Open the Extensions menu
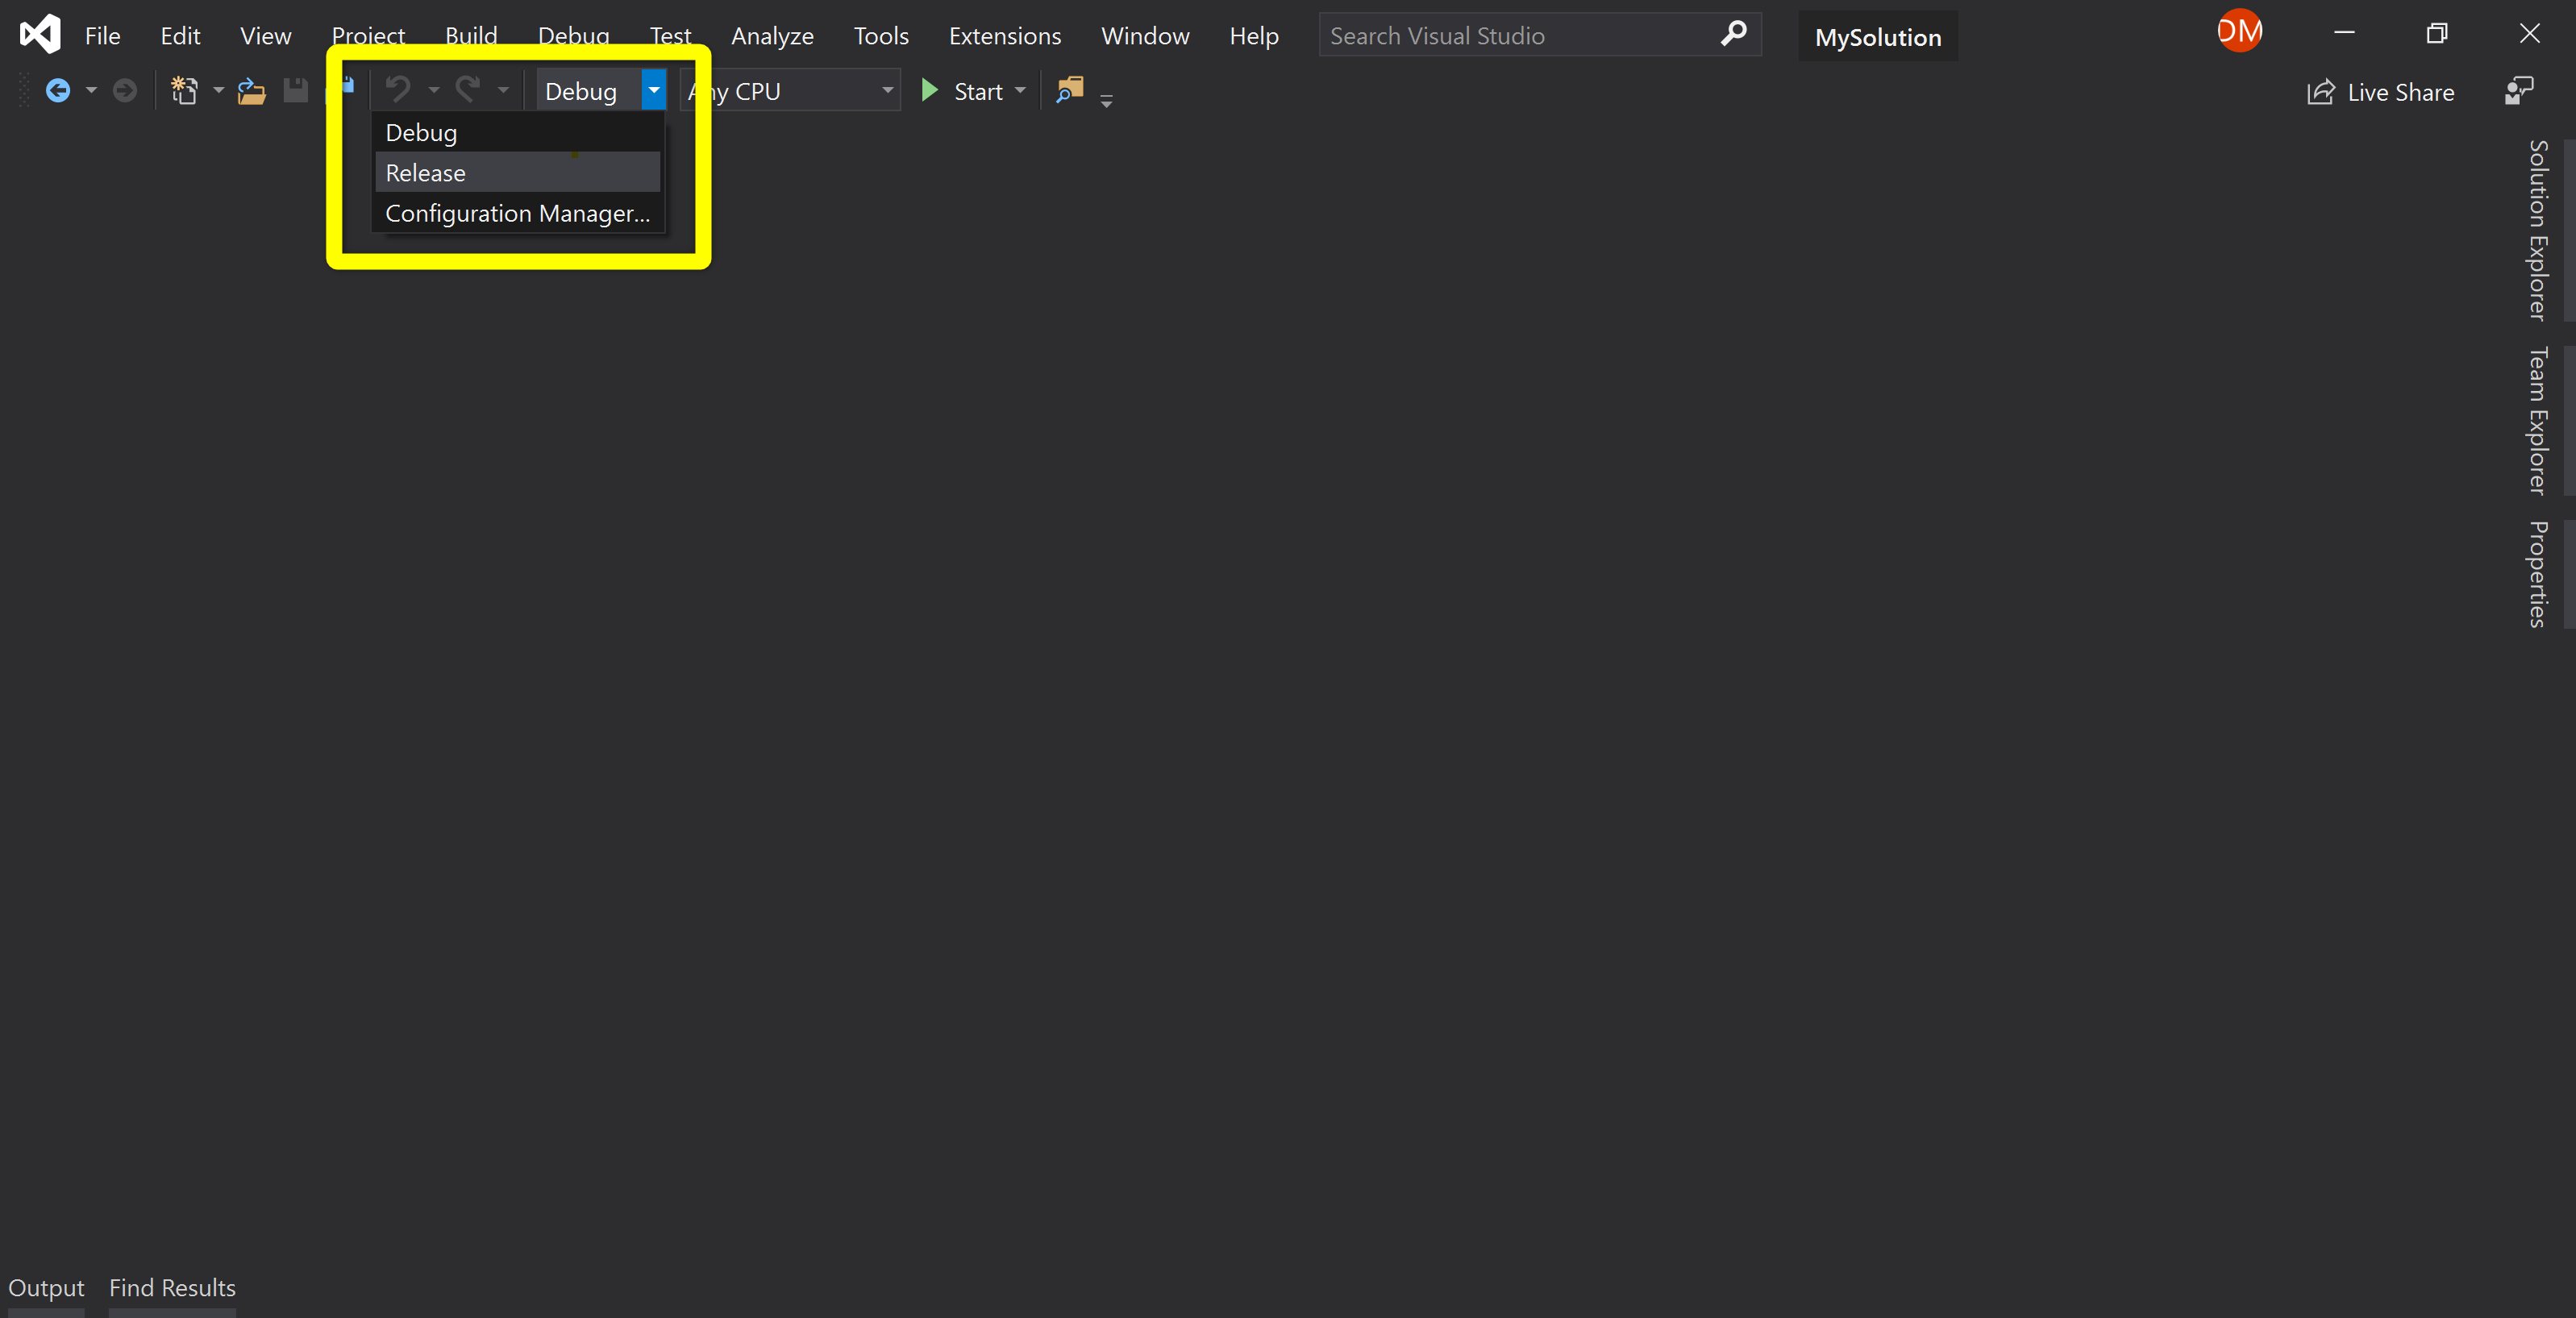The height and width of the screenshot is (1318, 2576). [1005, 35]
